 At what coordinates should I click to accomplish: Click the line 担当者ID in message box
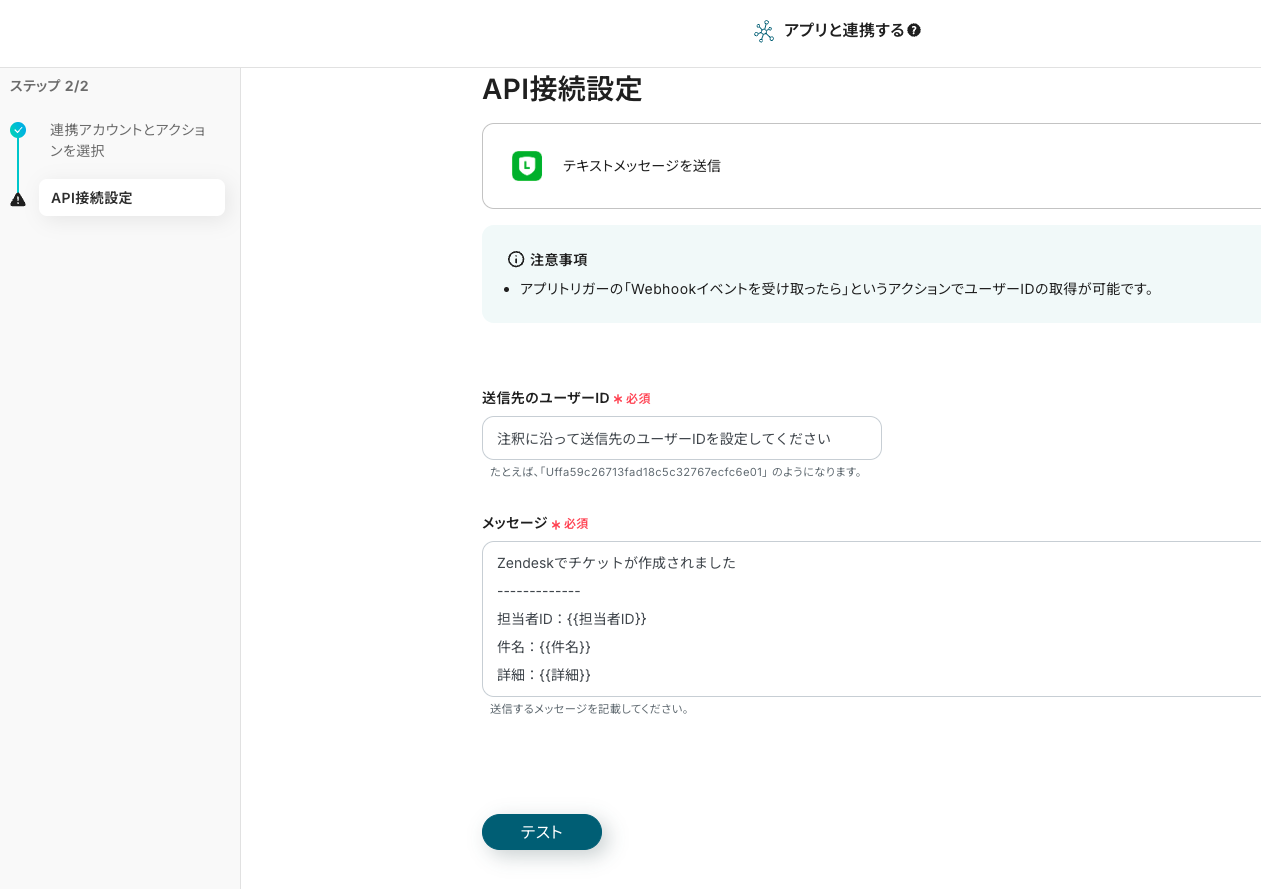tap(572, 619)
